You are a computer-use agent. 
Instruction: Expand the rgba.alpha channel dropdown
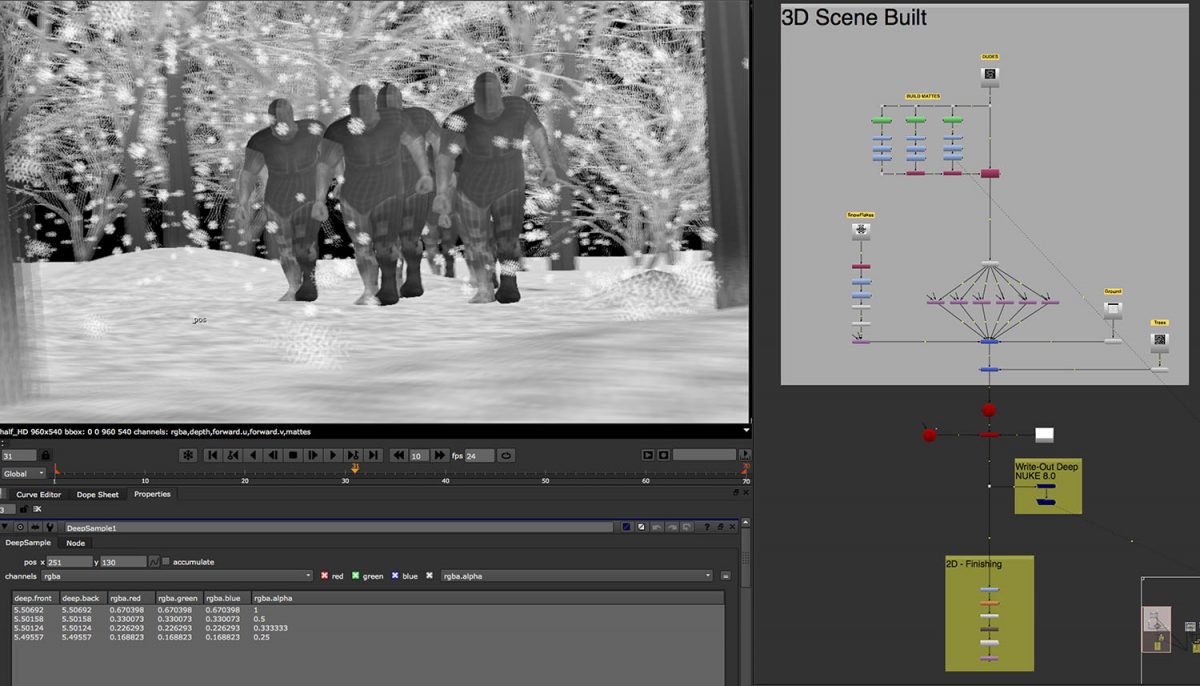(x=709, y=576)
